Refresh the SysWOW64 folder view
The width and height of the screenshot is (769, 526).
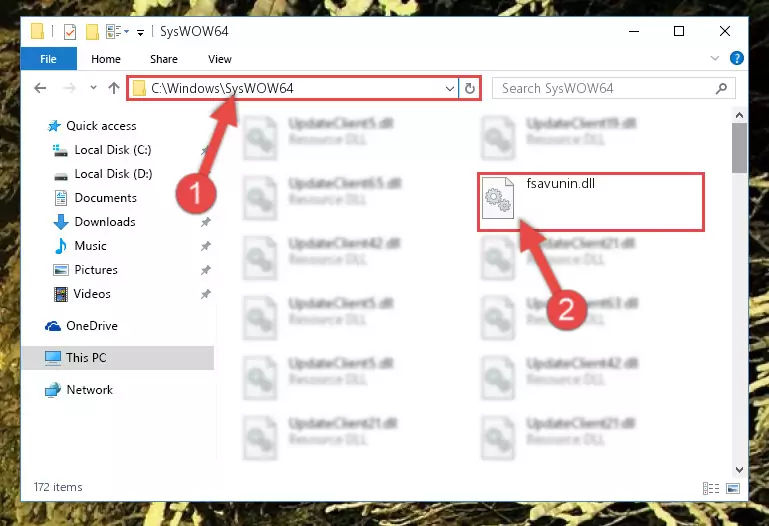pos(470,89)
